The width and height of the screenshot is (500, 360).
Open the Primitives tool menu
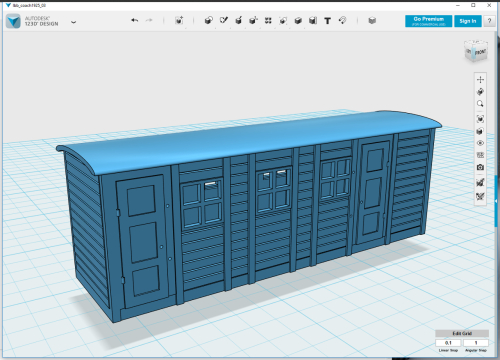coord(209,20)
